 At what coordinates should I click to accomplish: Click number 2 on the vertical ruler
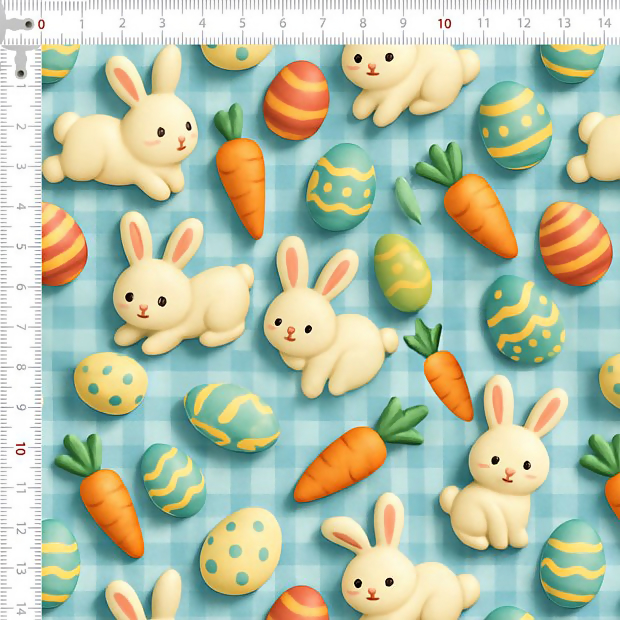click(x=21, y=126)
